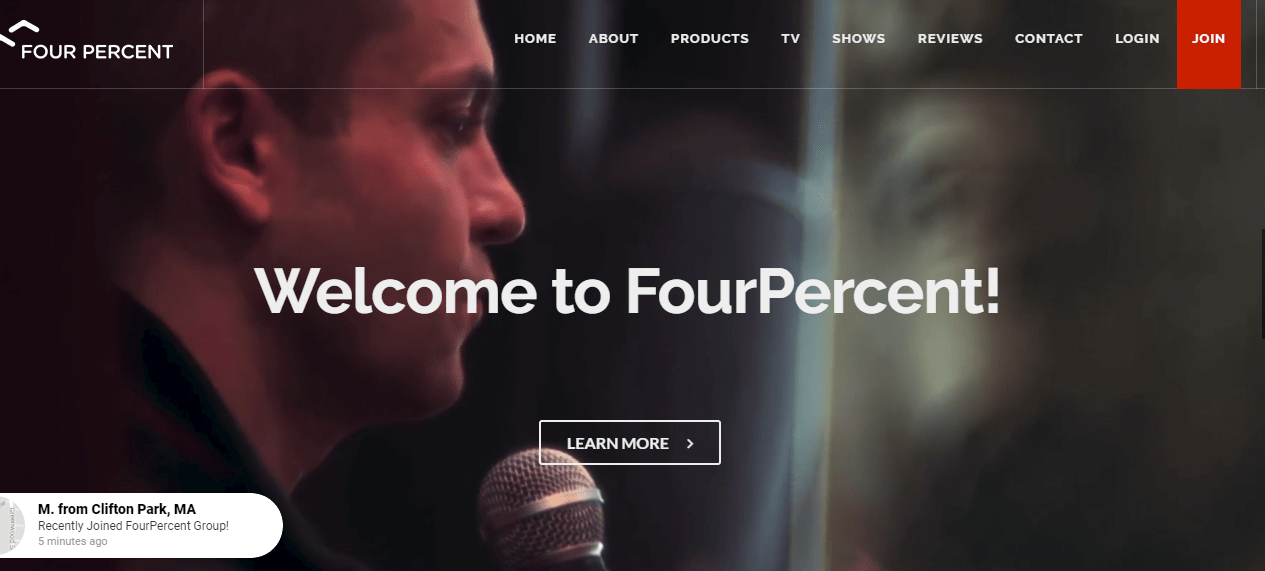The height and width of the screenshot is (571, 1265).
Task: Select TV in the navigation bar
Action: tap(790, 39)
